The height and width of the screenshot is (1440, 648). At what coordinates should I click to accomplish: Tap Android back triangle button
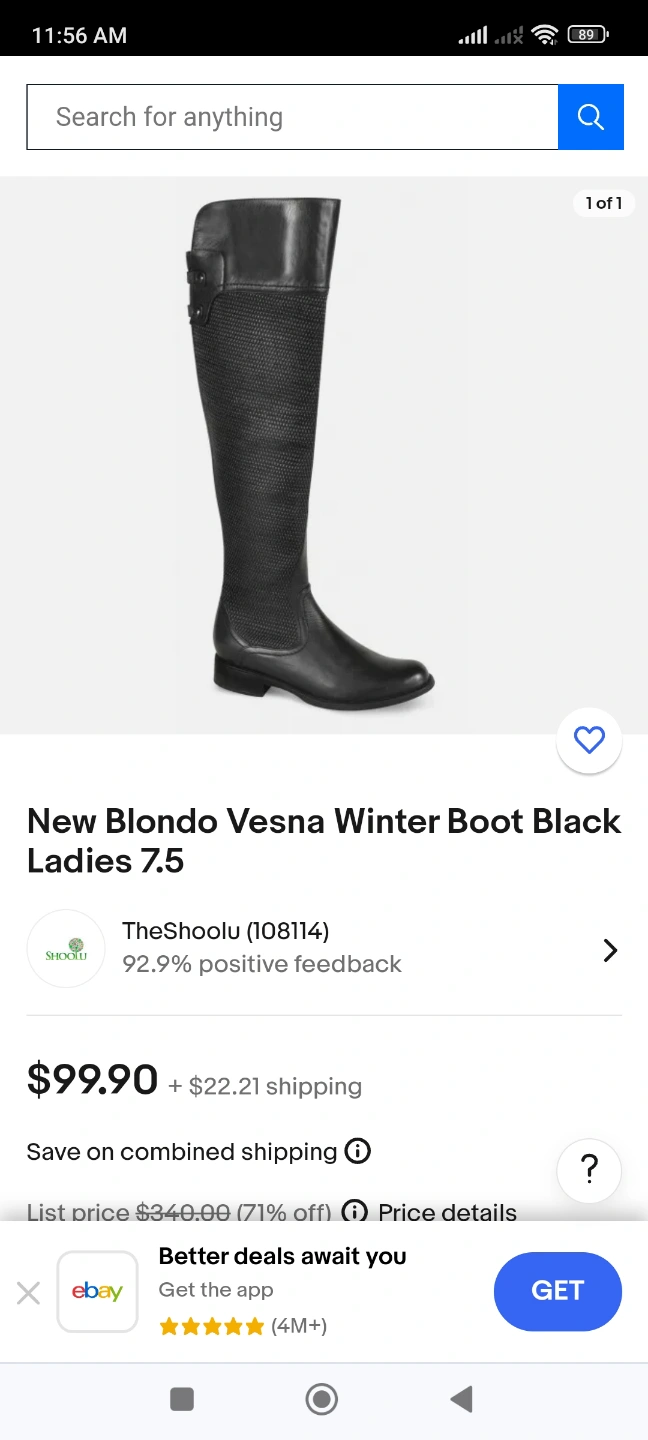(461, 1398)
